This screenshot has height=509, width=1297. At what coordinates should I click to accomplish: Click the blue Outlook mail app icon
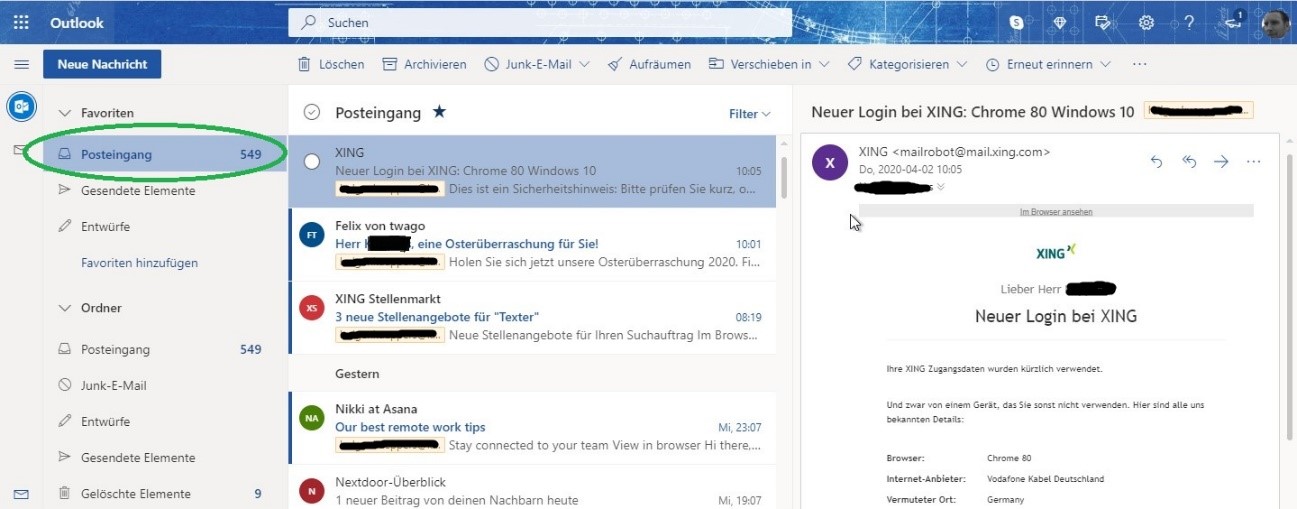point(21,106)
